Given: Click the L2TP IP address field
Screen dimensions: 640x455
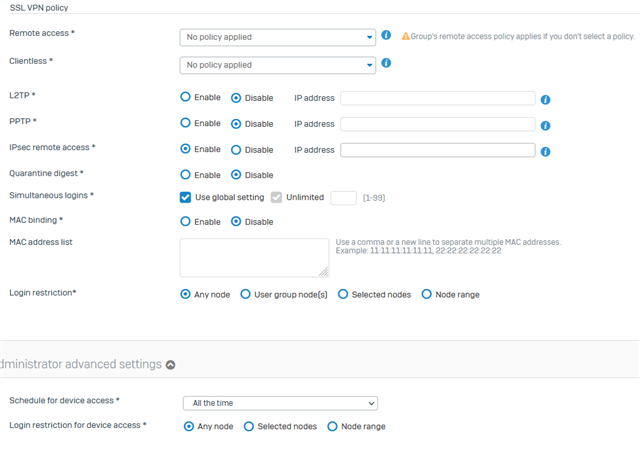Looking at the screenshot, I should [x=437, y=98].
